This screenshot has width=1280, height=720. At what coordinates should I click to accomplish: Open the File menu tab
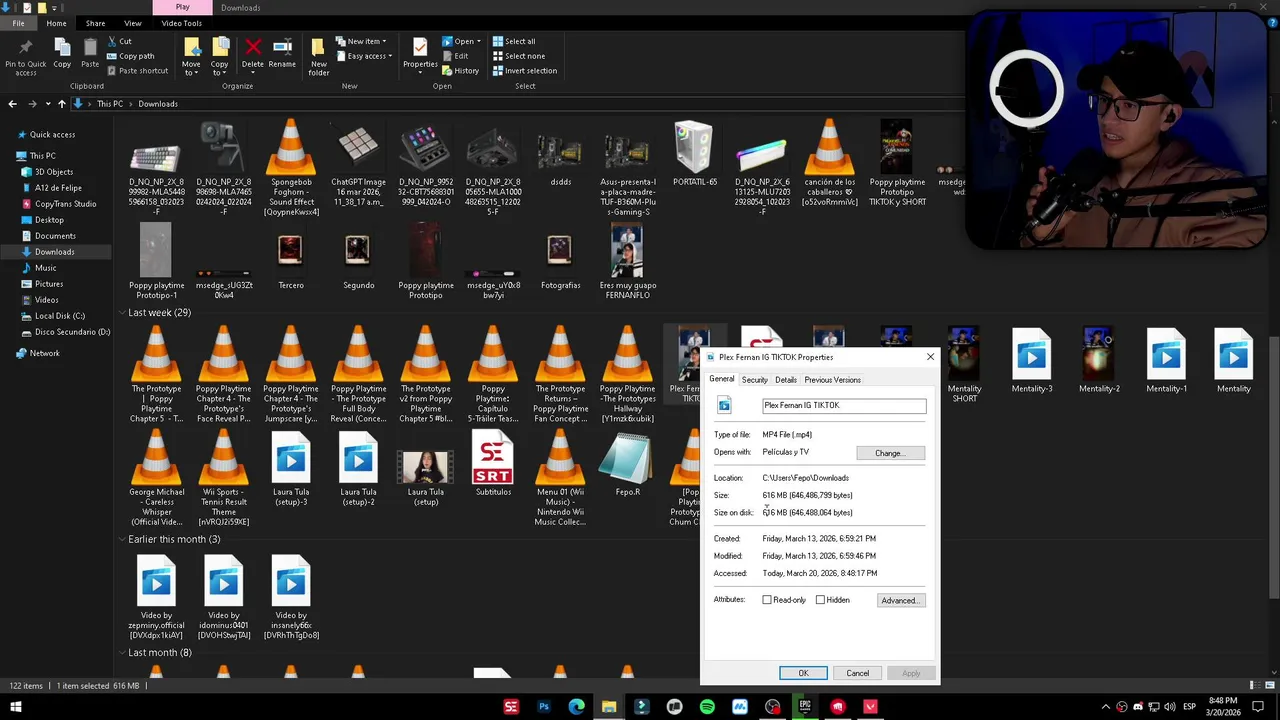18,23
